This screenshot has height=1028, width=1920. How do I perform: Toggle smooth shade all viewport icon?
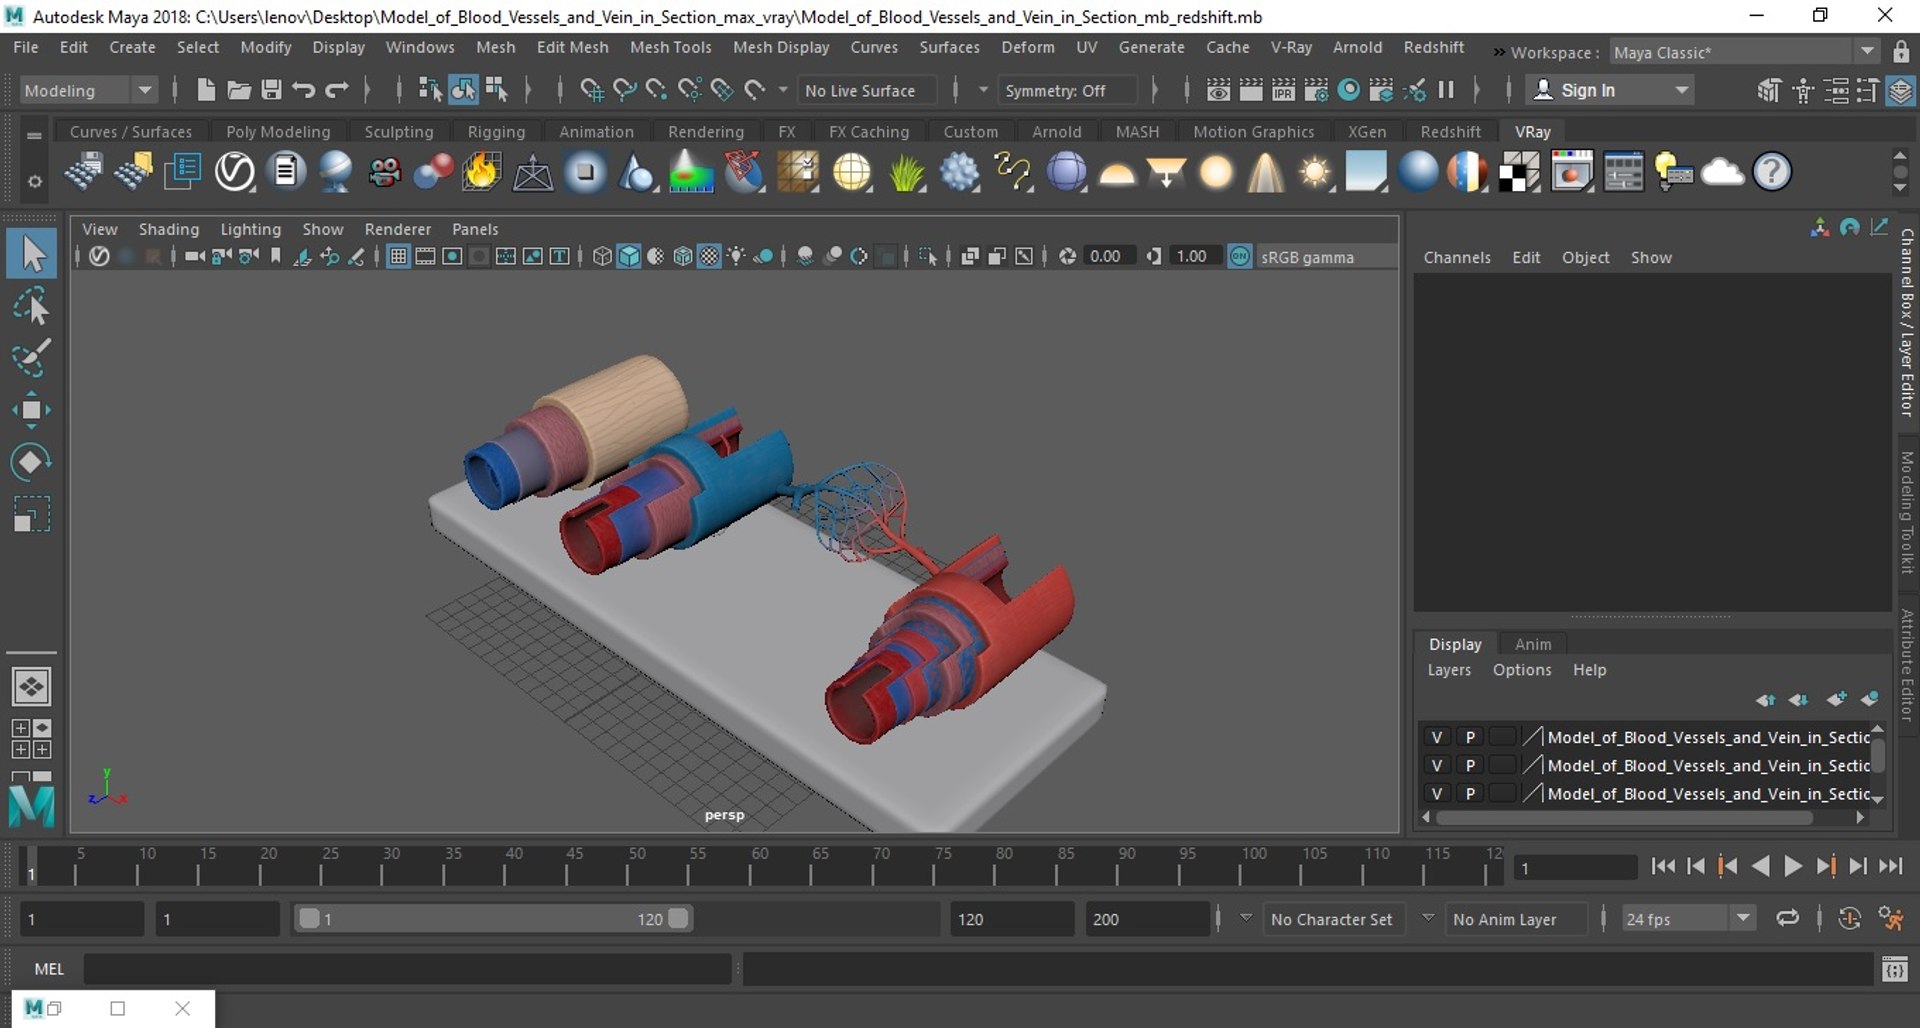[629, 257]
